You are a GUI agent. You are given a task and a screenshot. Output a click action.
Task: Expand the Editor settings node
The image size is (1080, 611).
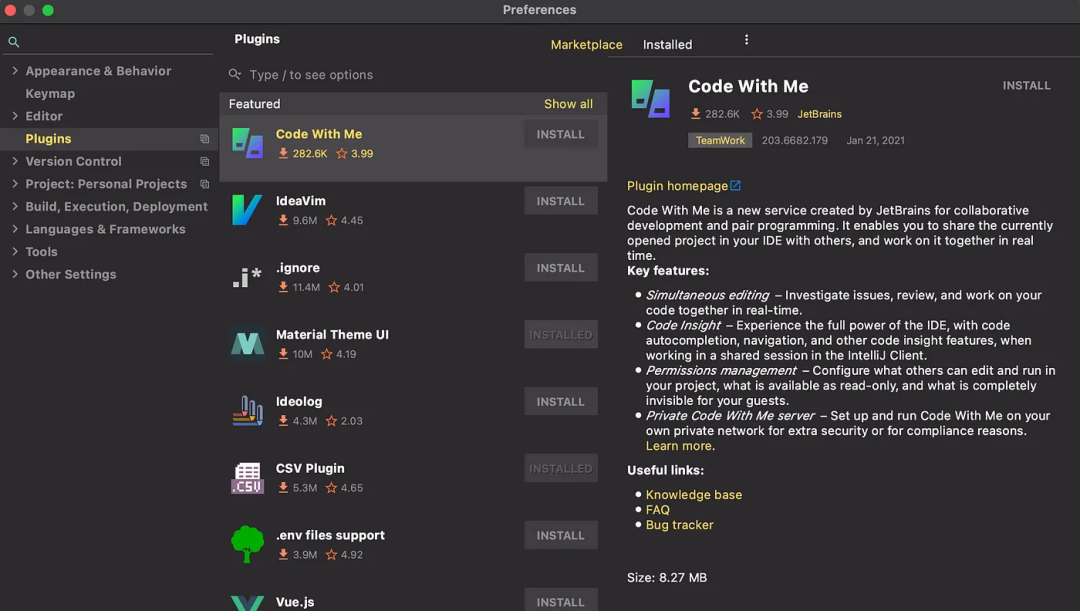tap(15, 116)
